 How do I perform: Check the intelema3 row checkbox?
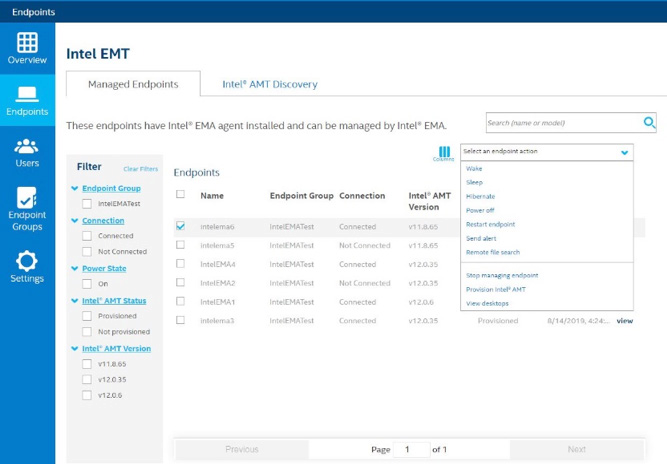[180, 320]
